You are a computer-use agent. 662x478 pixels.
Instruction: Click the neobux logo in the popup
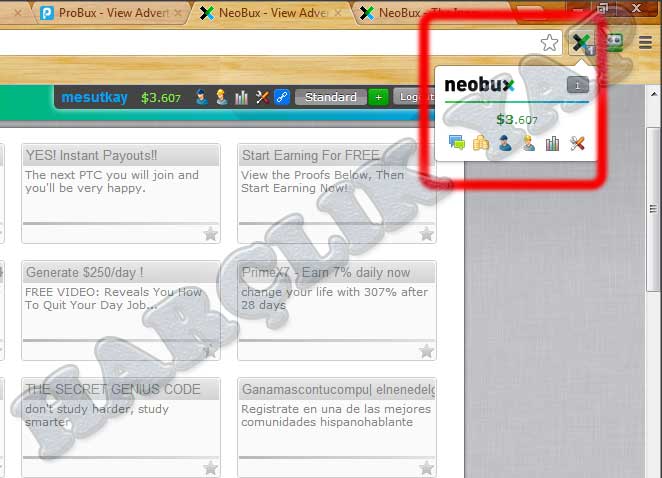(480, 85)
